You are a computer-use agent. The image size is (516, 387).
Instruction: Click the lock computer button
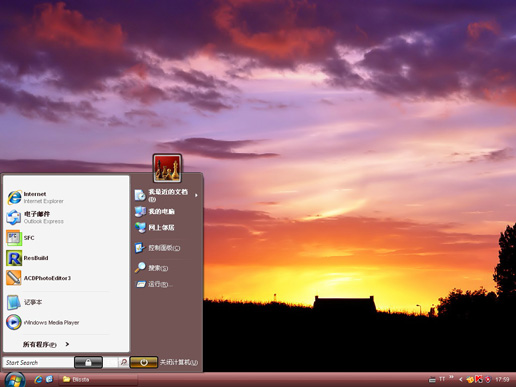tap(88, 362)
